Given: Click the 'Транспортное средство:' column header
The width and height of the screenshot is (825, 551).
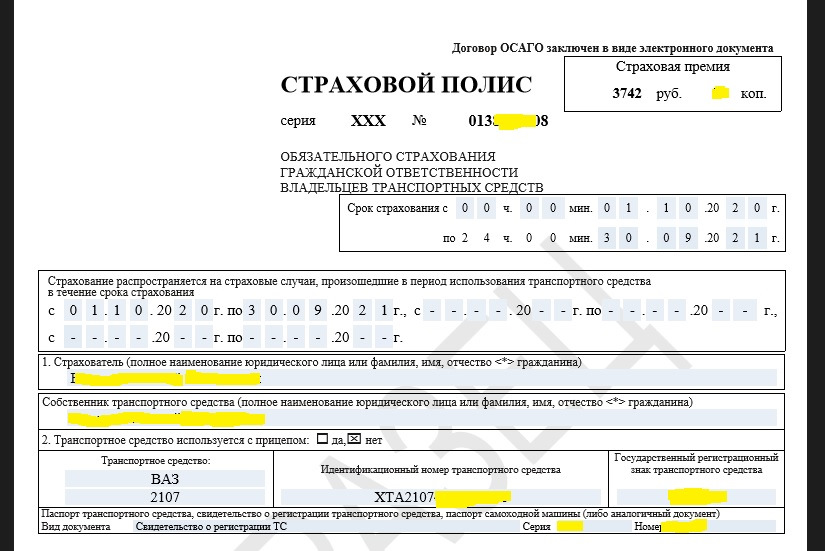Looking at the screenshot, I should click(156, 461).
